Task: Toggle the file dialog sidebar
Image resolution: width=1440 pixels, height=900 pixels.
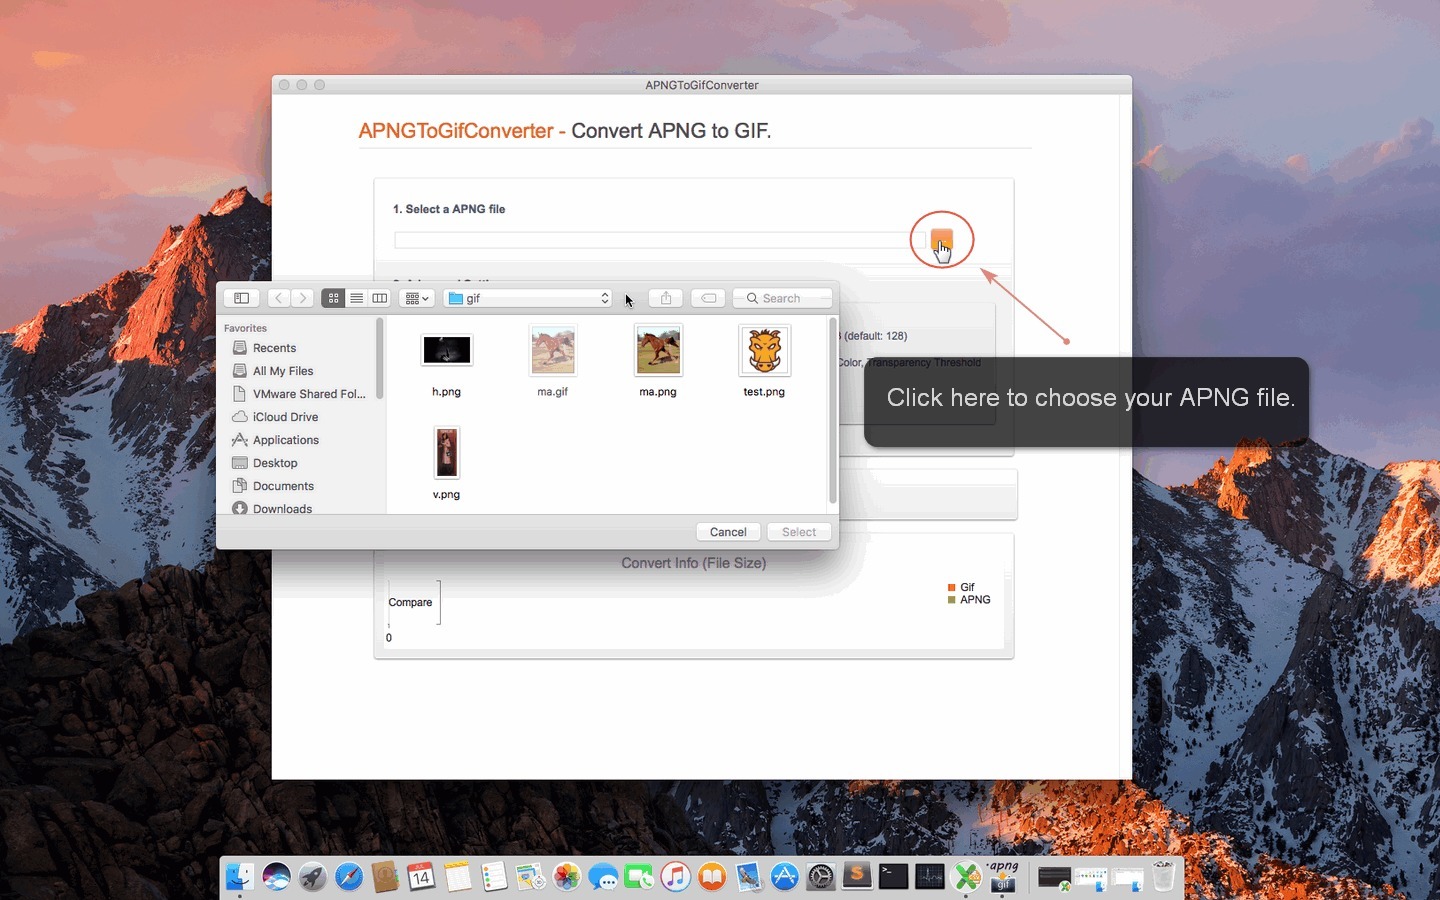Action: click(241, 298)
